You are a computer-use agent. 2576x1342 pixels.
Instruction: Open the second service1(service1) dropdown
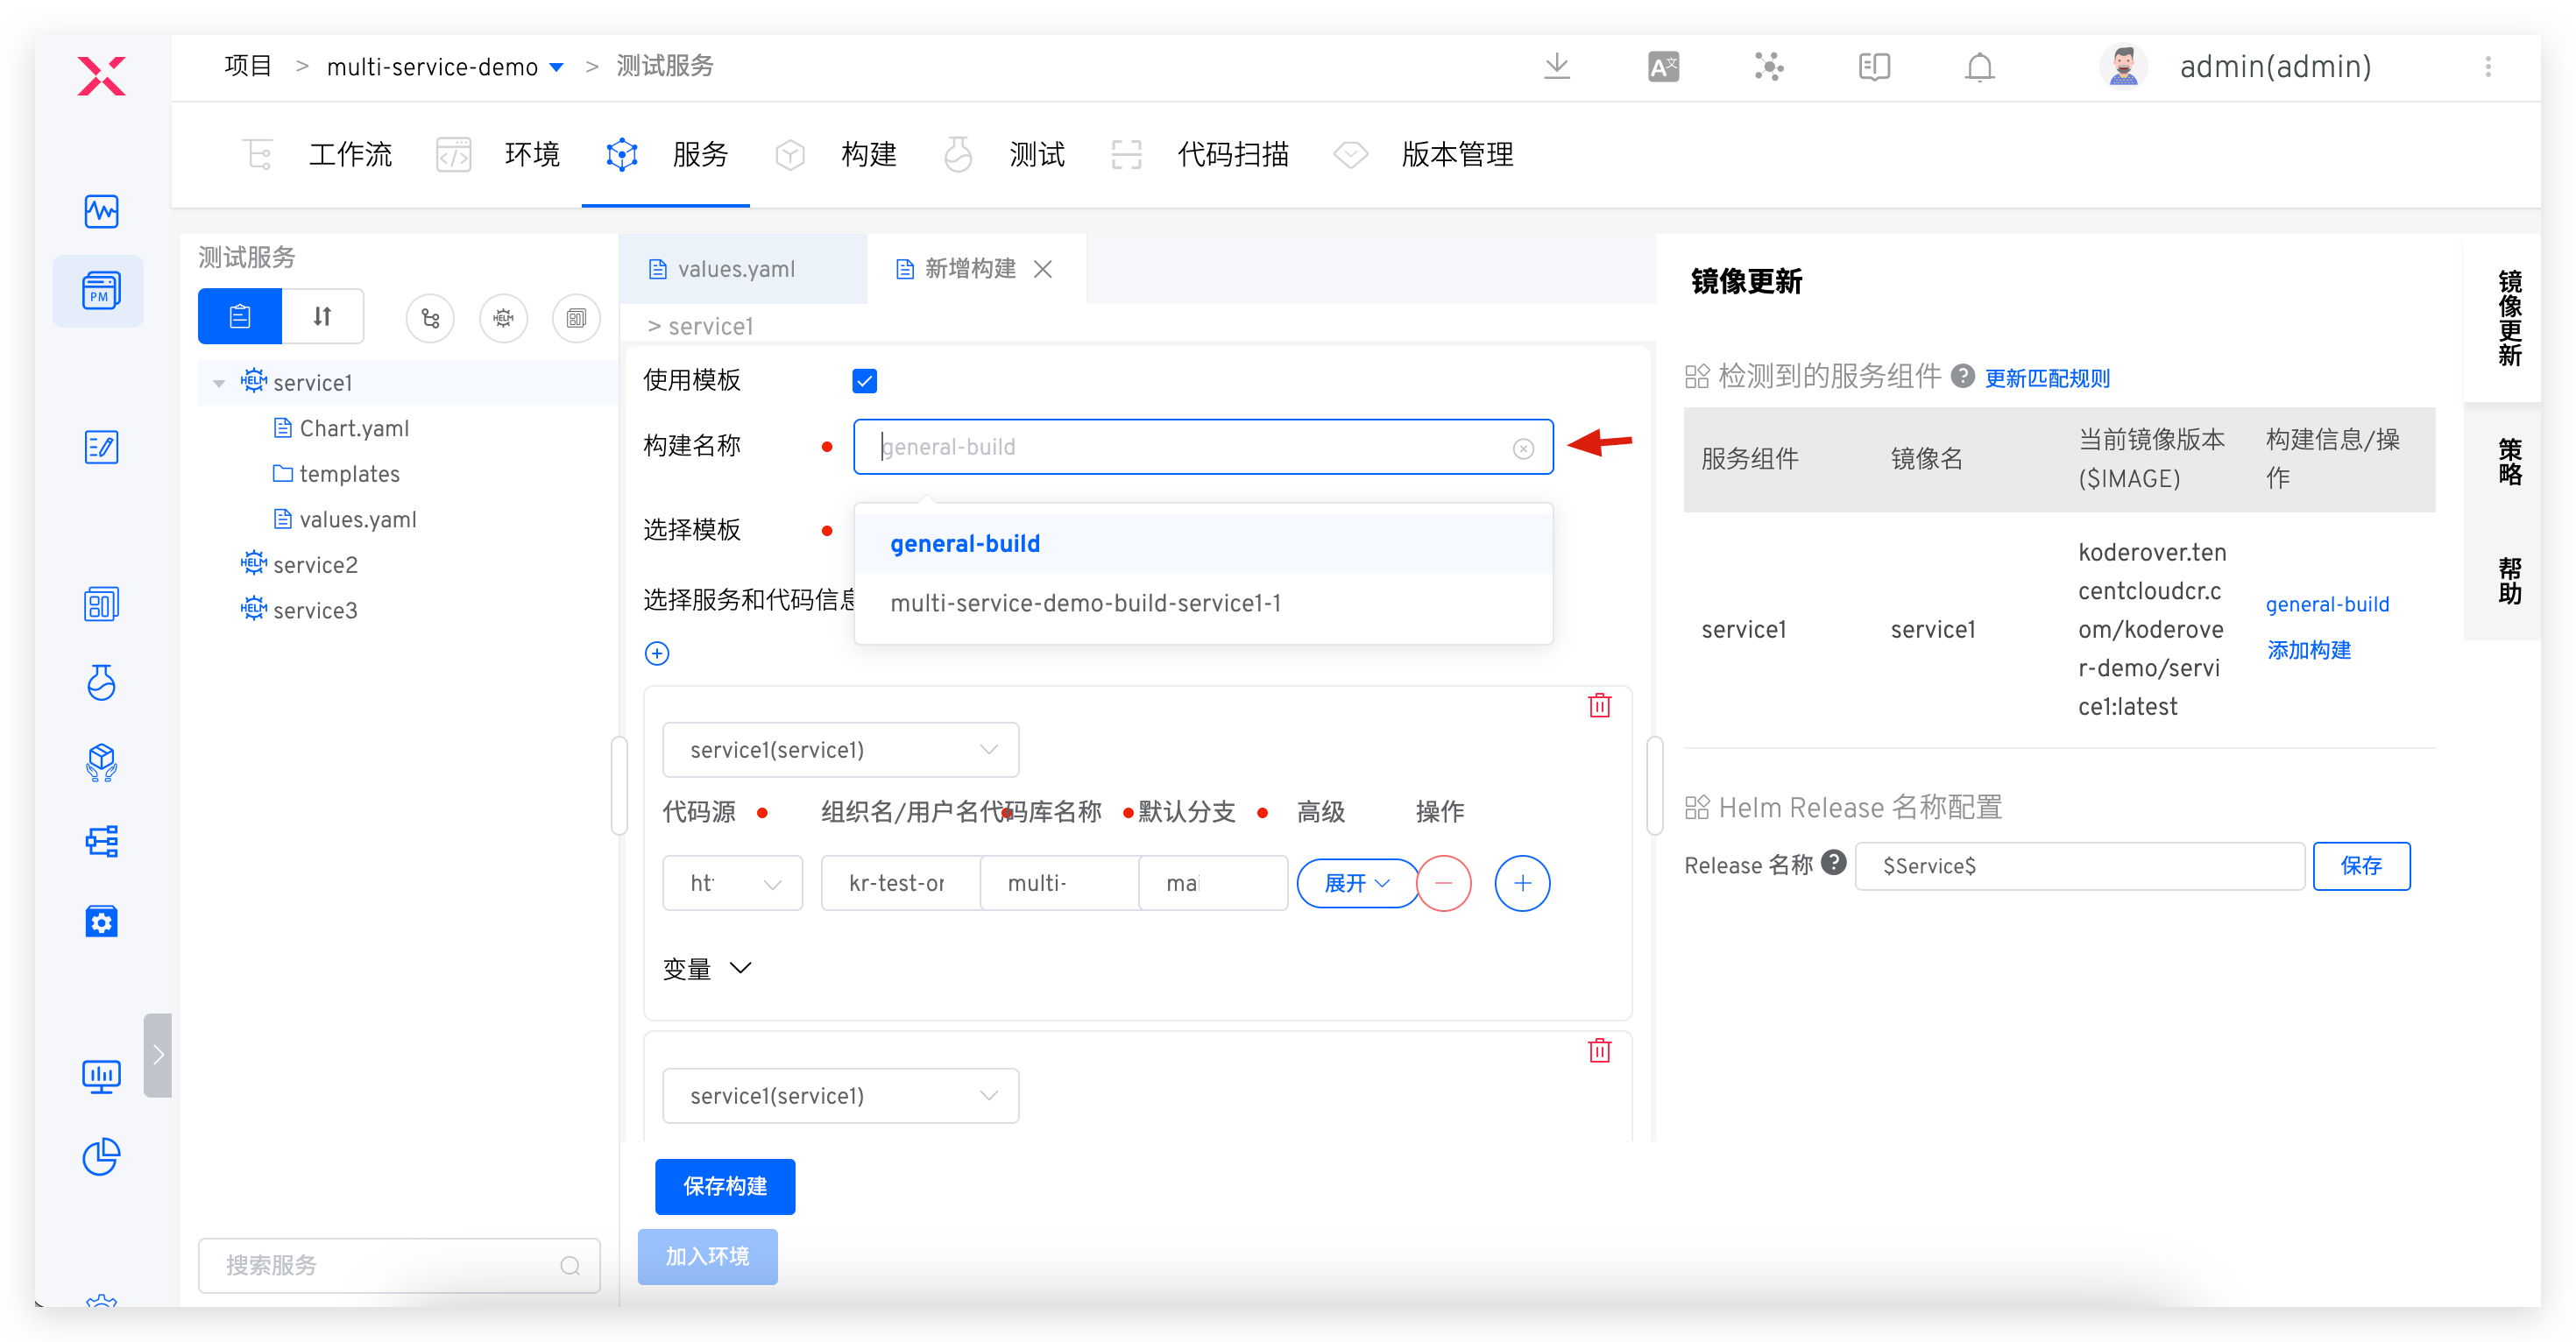tap(840, 1096)
